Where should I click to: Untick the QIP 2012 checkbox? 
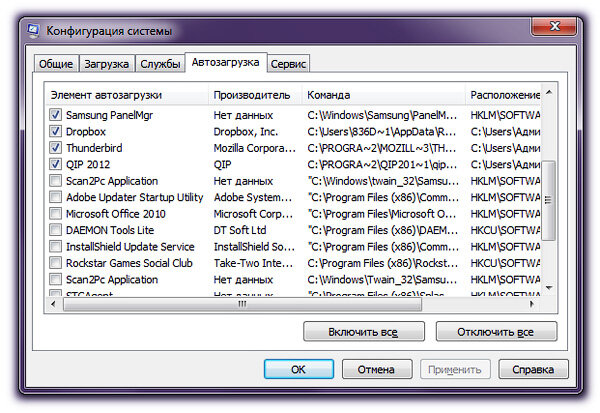pyautogui.click(x=55, y=164)
